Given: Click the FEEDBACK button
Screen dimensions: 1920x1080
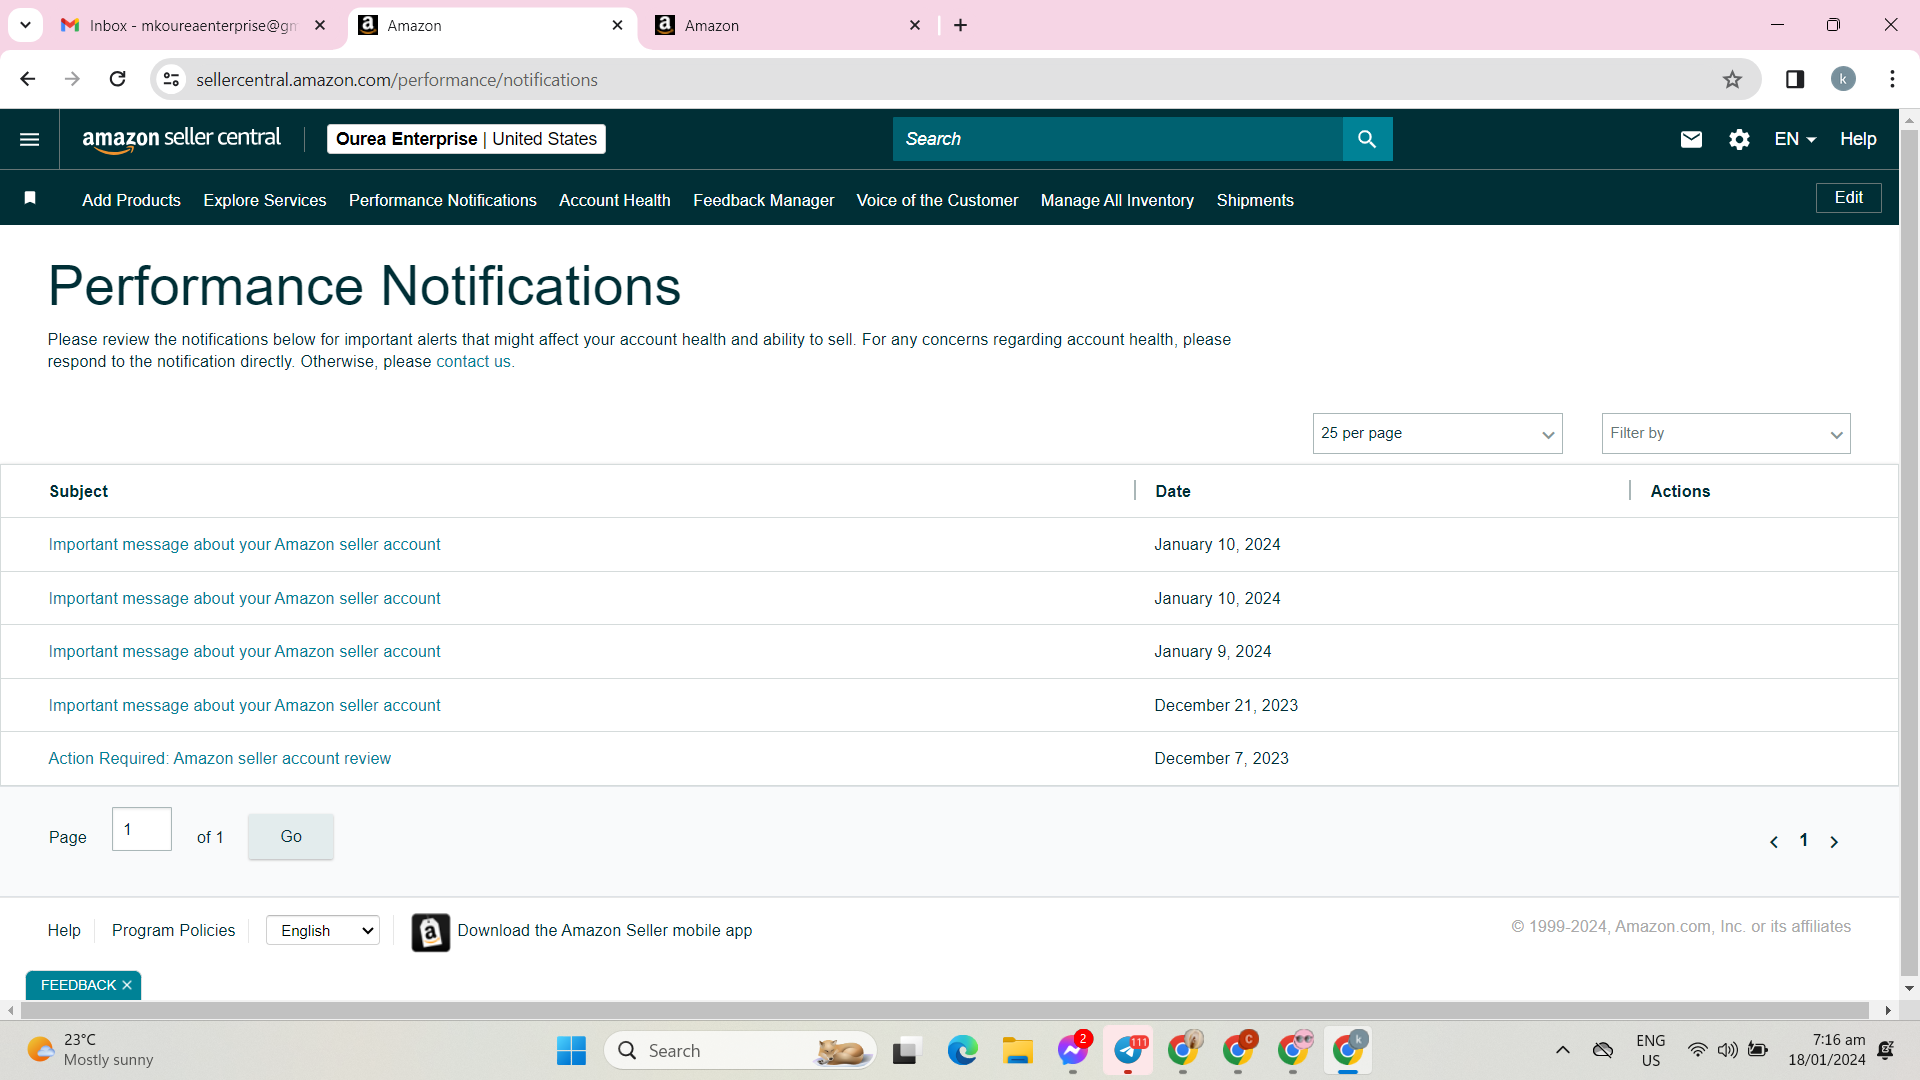Looking at the screenshot, I should 78,986.
